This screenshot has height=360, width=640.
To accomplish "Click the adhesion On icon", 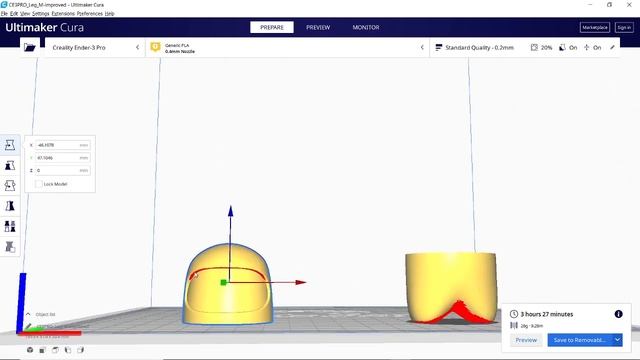I will point(587,47).
